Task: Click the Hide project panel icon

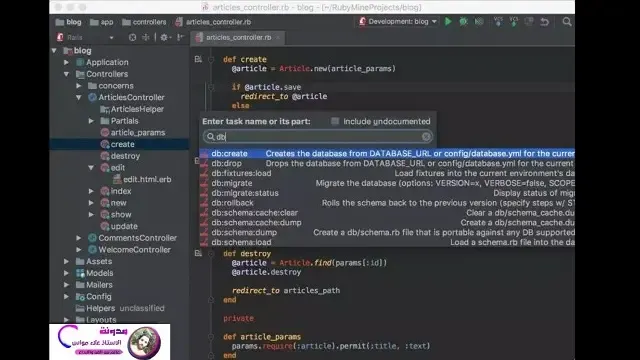Action: click(x=180, y=38)
